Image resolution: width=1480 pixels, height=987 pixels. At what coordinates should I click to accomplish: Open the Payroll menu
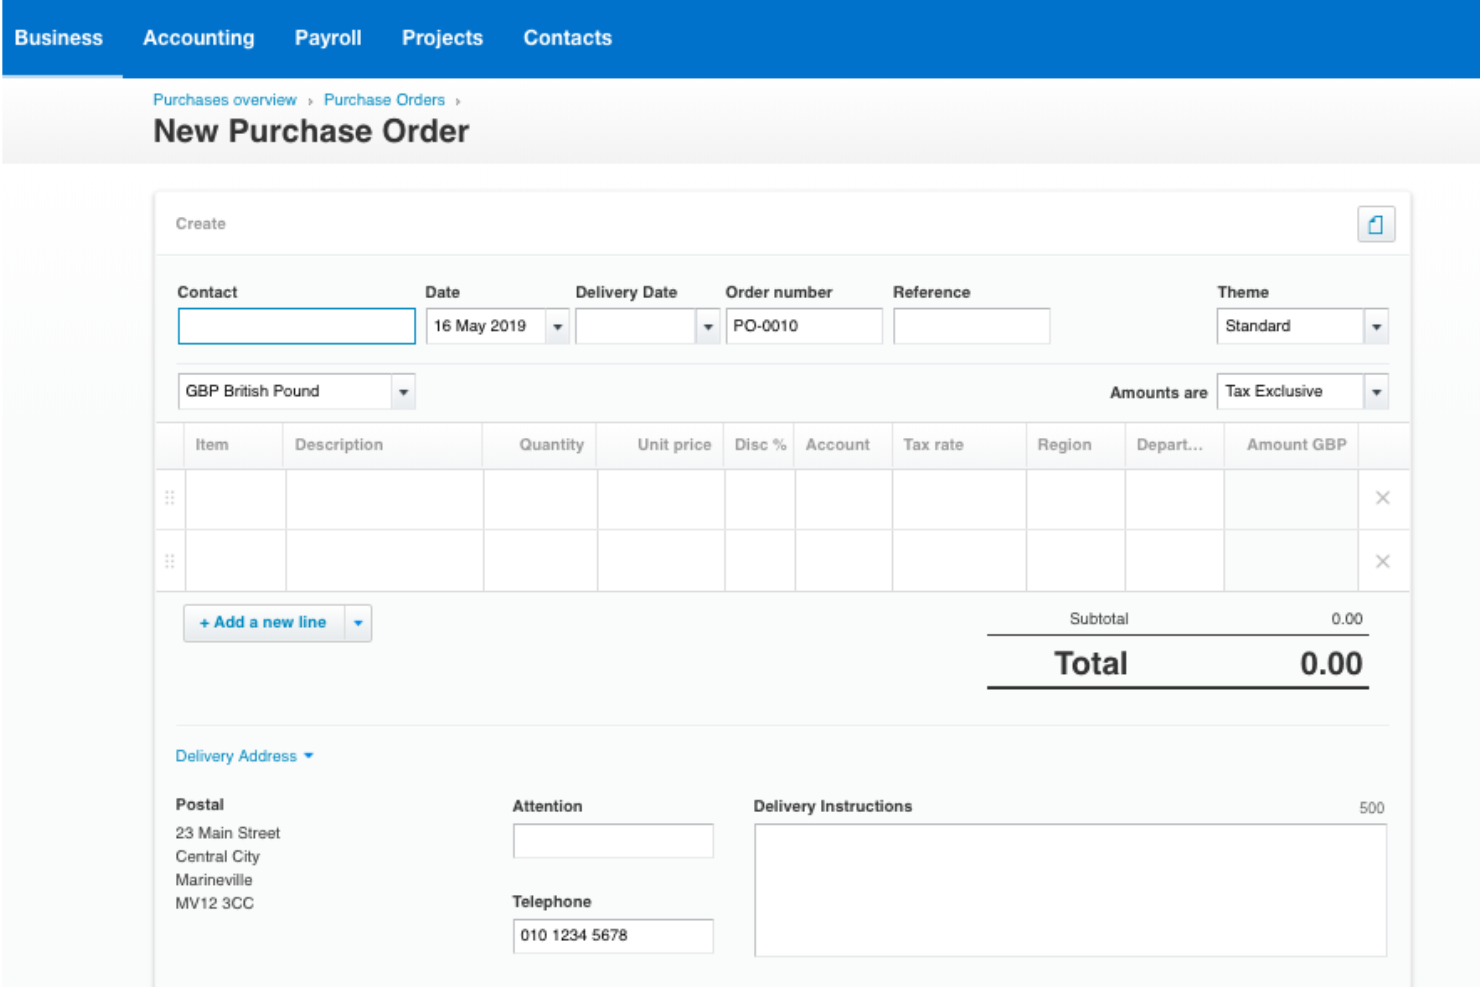(328, 38)
